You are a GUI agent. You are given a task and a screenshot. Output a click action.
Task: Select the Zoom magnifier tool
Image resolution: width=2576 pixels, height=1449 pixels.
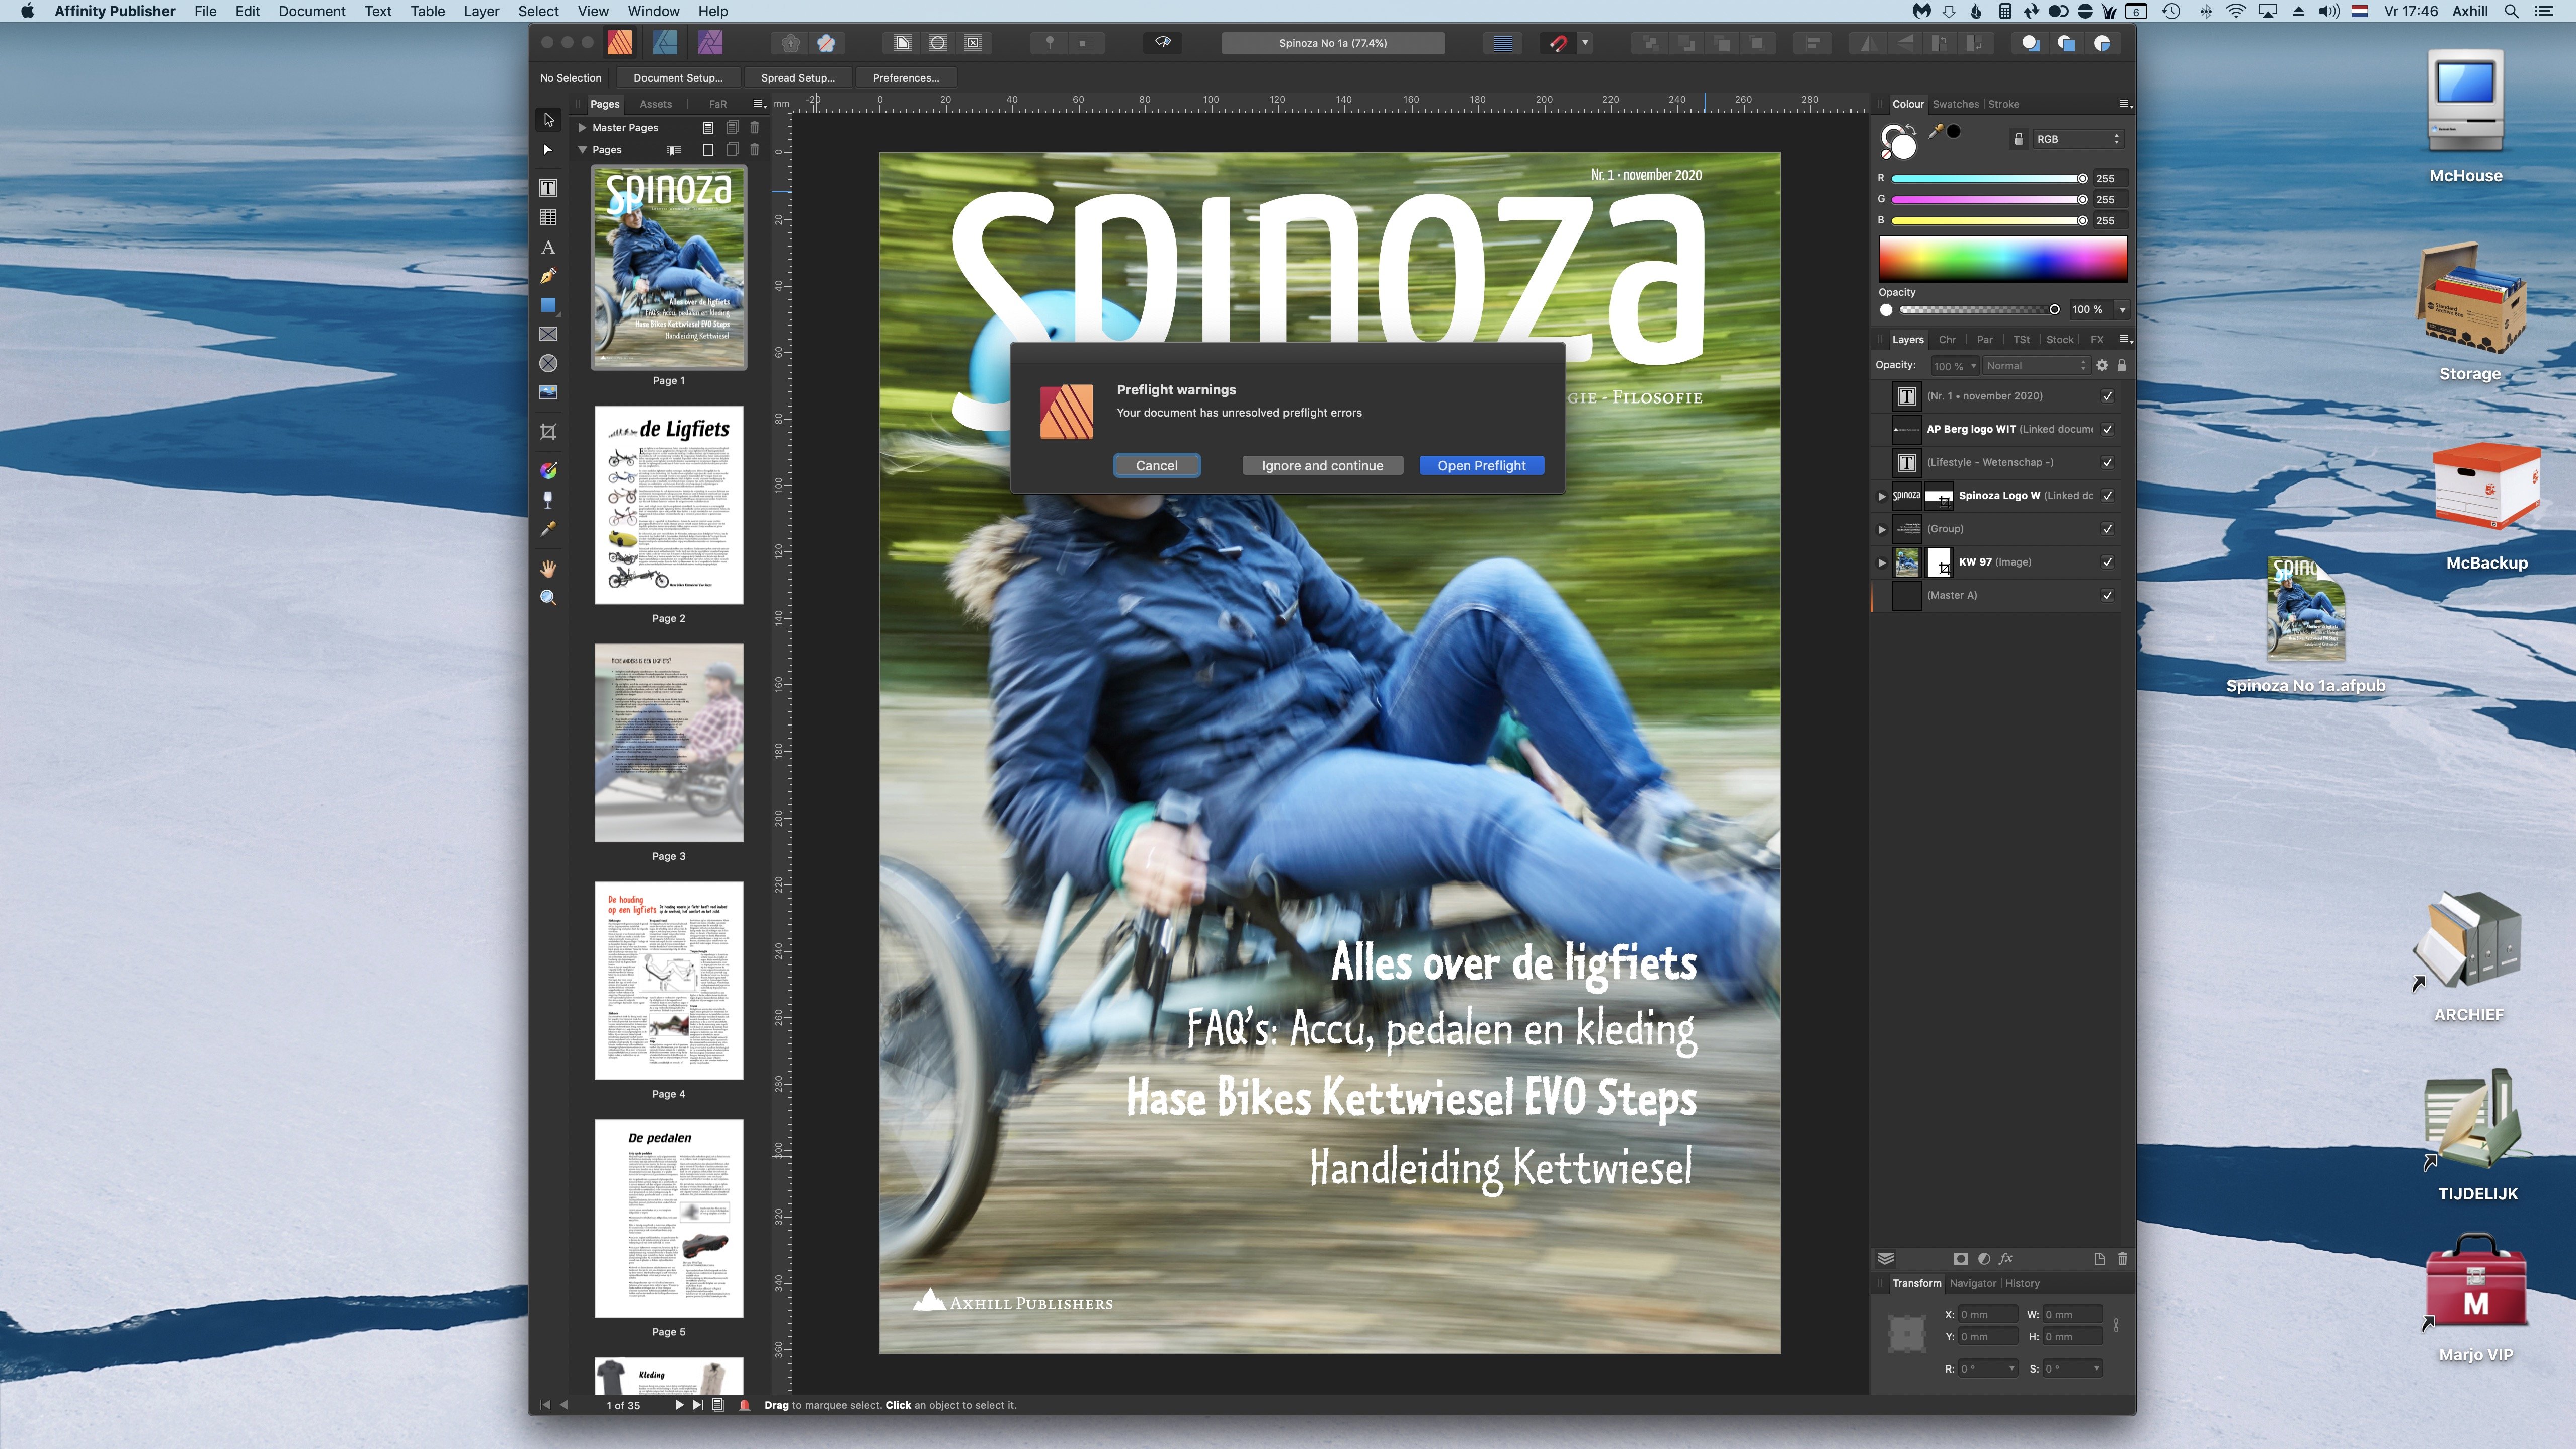tap(548, 597)
